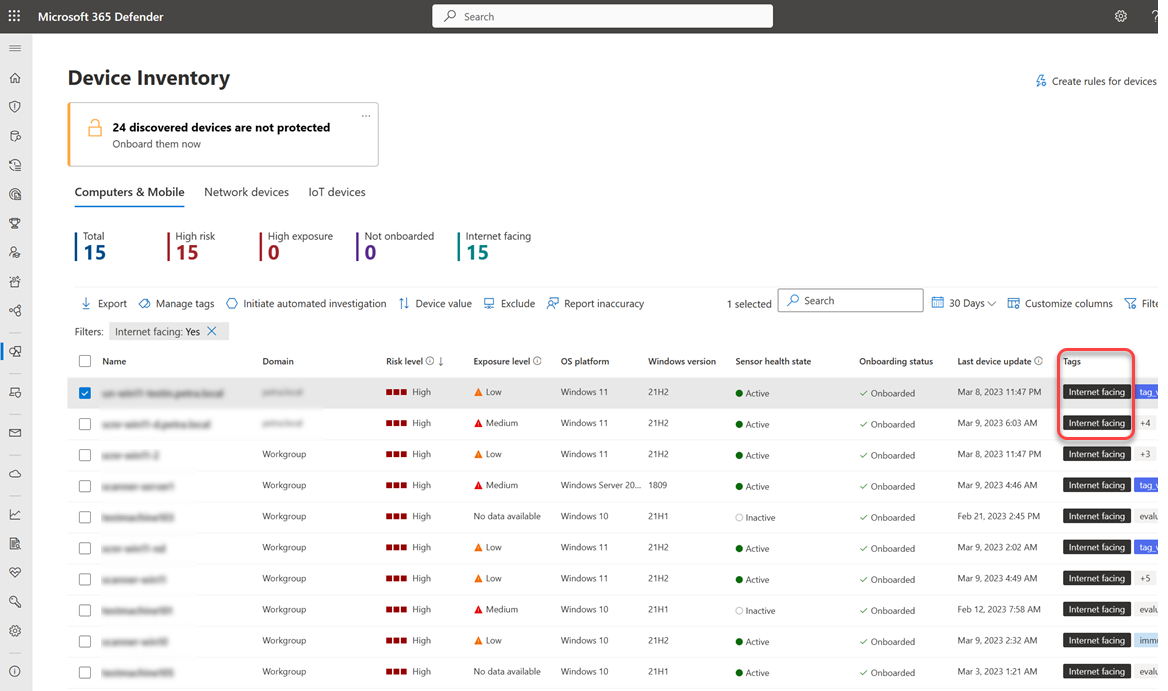Remove the Internet facing: Yes filter

tap(212, 331)
